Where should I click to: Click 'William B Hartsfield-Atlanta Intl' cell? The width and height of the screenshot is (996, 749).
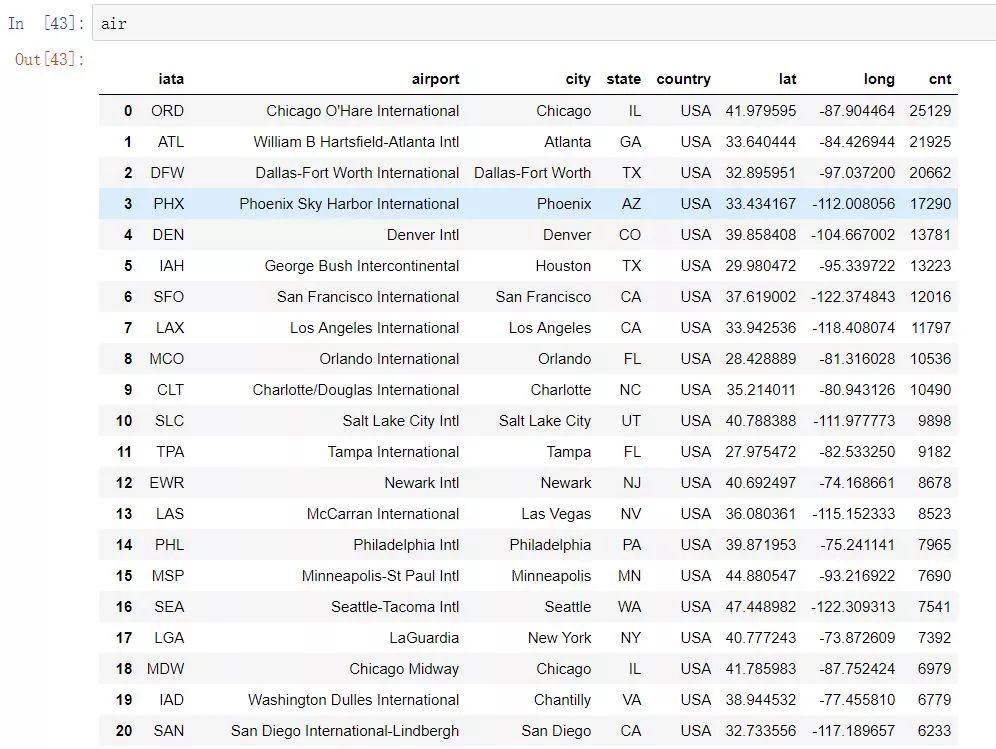[x=356, y=142]
